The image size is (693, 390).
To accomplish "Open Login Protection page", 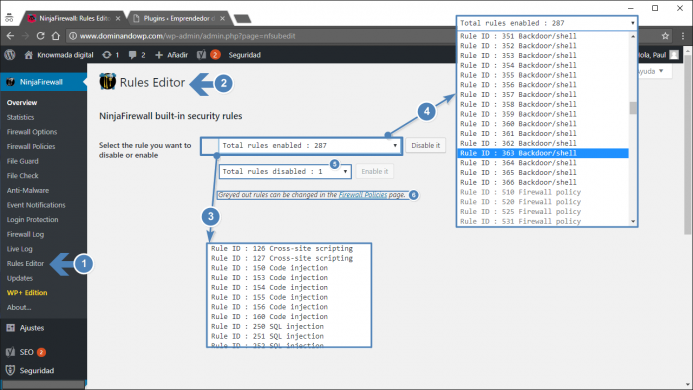I will coord(32,219).
